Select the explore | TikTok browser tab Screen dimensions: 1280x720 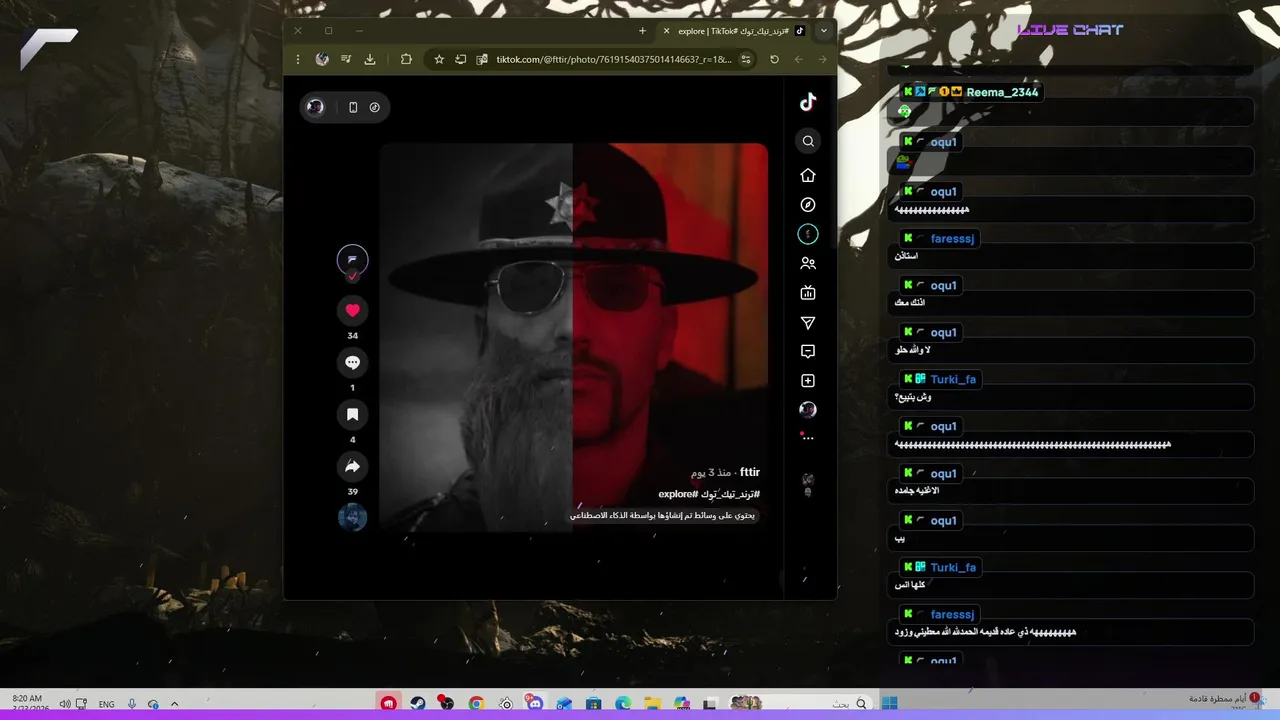tap(735, 31)
